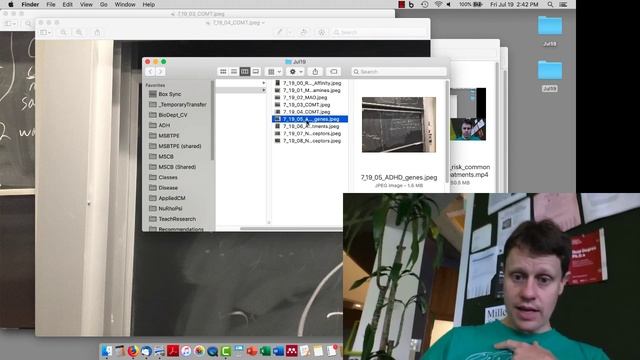
Task: Open the group-by arrangement dropdown
Action: click(x=274, y=71)
